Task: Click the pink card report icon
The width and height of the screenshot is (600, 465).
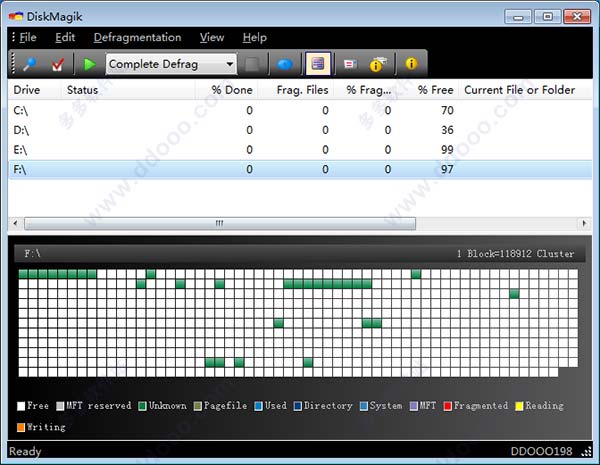Action: coord(350,64)
